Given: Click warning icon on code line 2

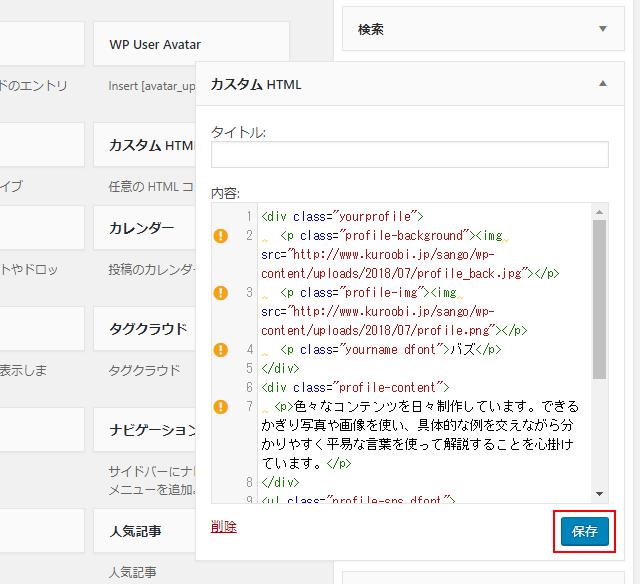Looking at the screenshot, I should click(x=220, y=236).
